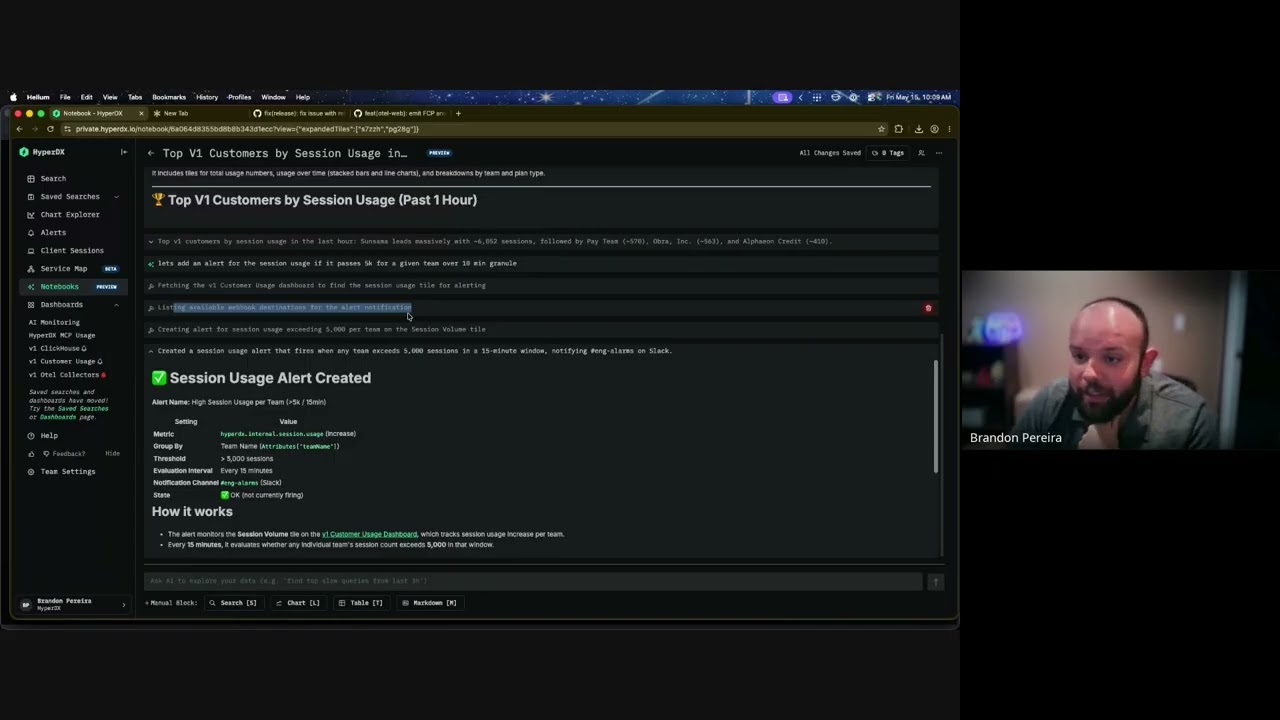Open the Apple menu
This screenshot has width=1280, height=720.
coord(13,97)
